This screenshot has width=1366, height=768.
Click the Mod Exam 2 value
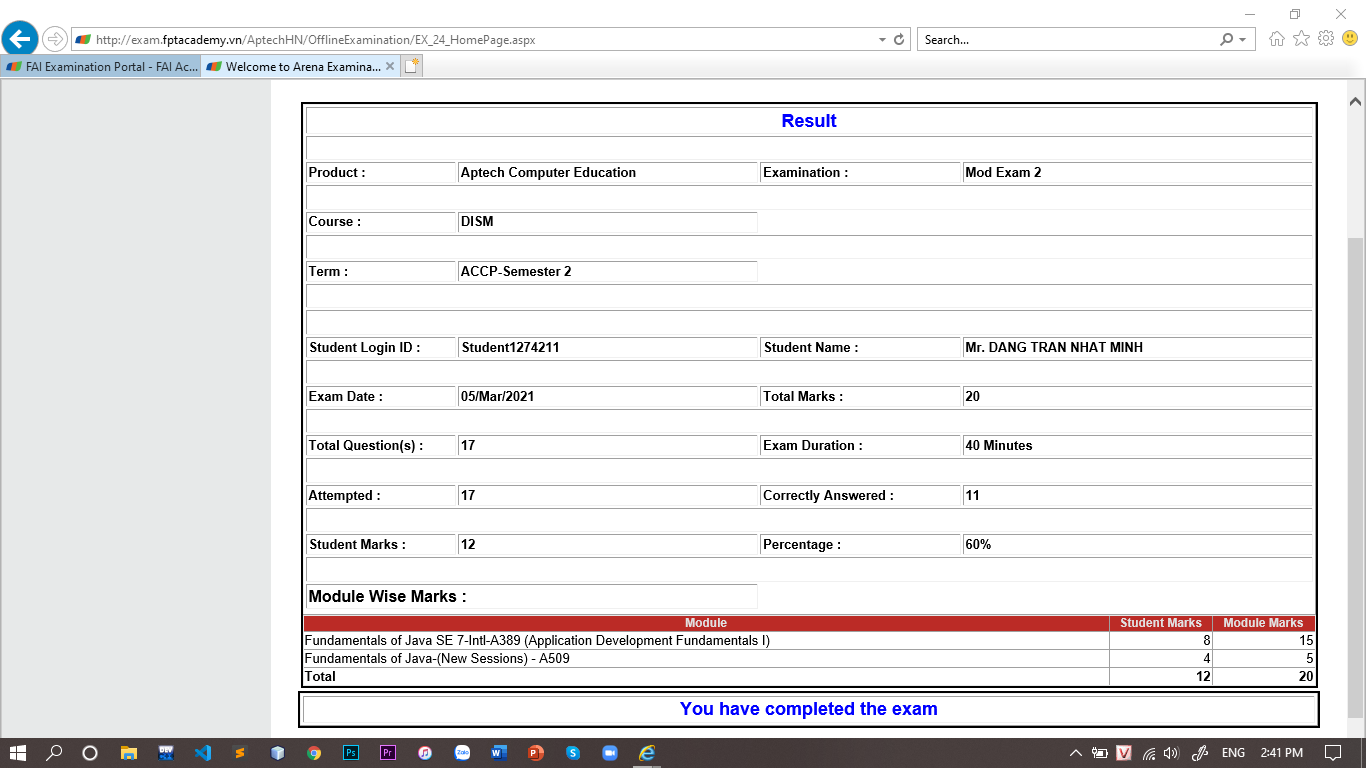click(x=1003, y=173)
